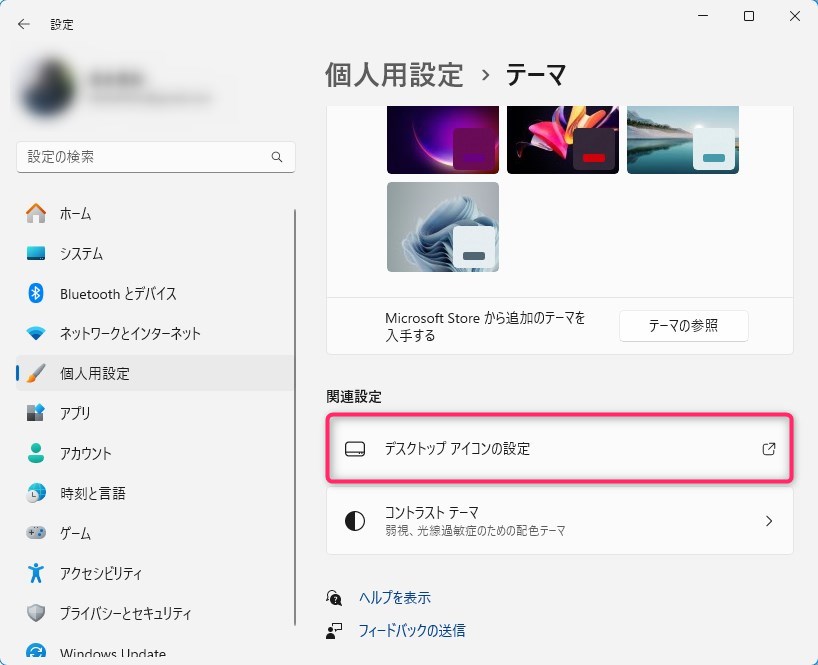Viewport: 818px width, 665px height.
Task: Expand コントラスト テーマ with the chevron arrow
Action: 768,521
